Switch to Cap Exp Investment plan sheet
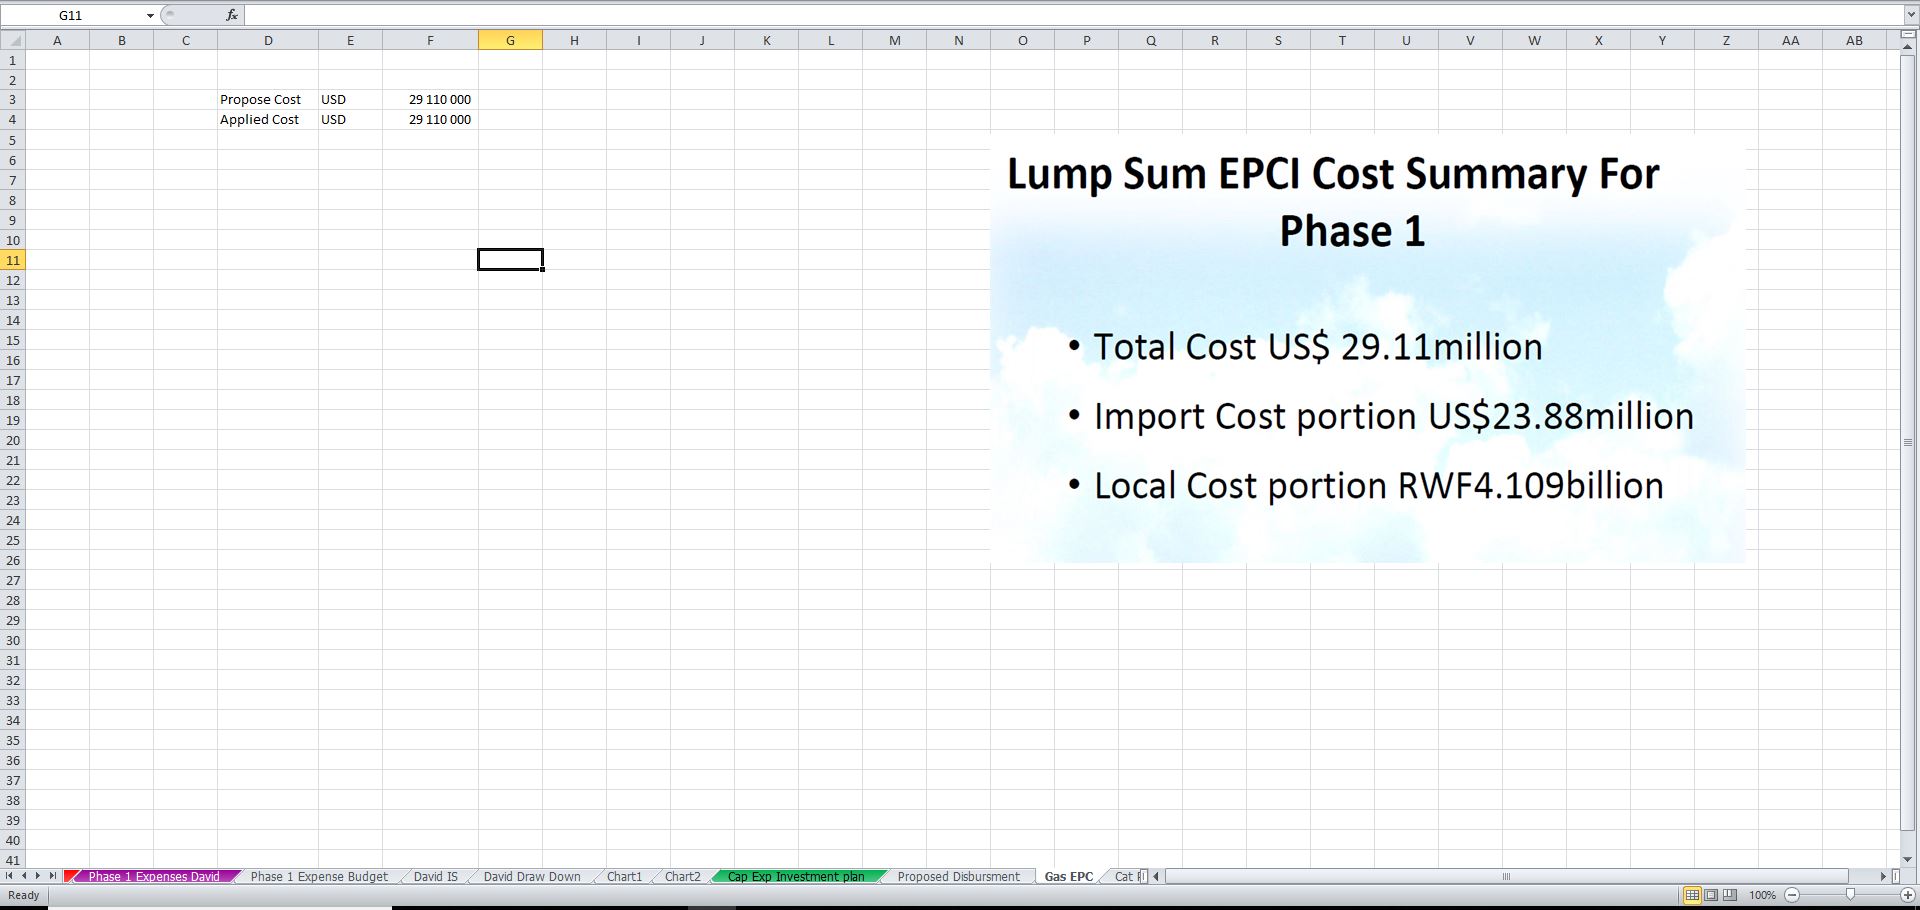This screenshot has height=910, width=1920. click(796, 877)
